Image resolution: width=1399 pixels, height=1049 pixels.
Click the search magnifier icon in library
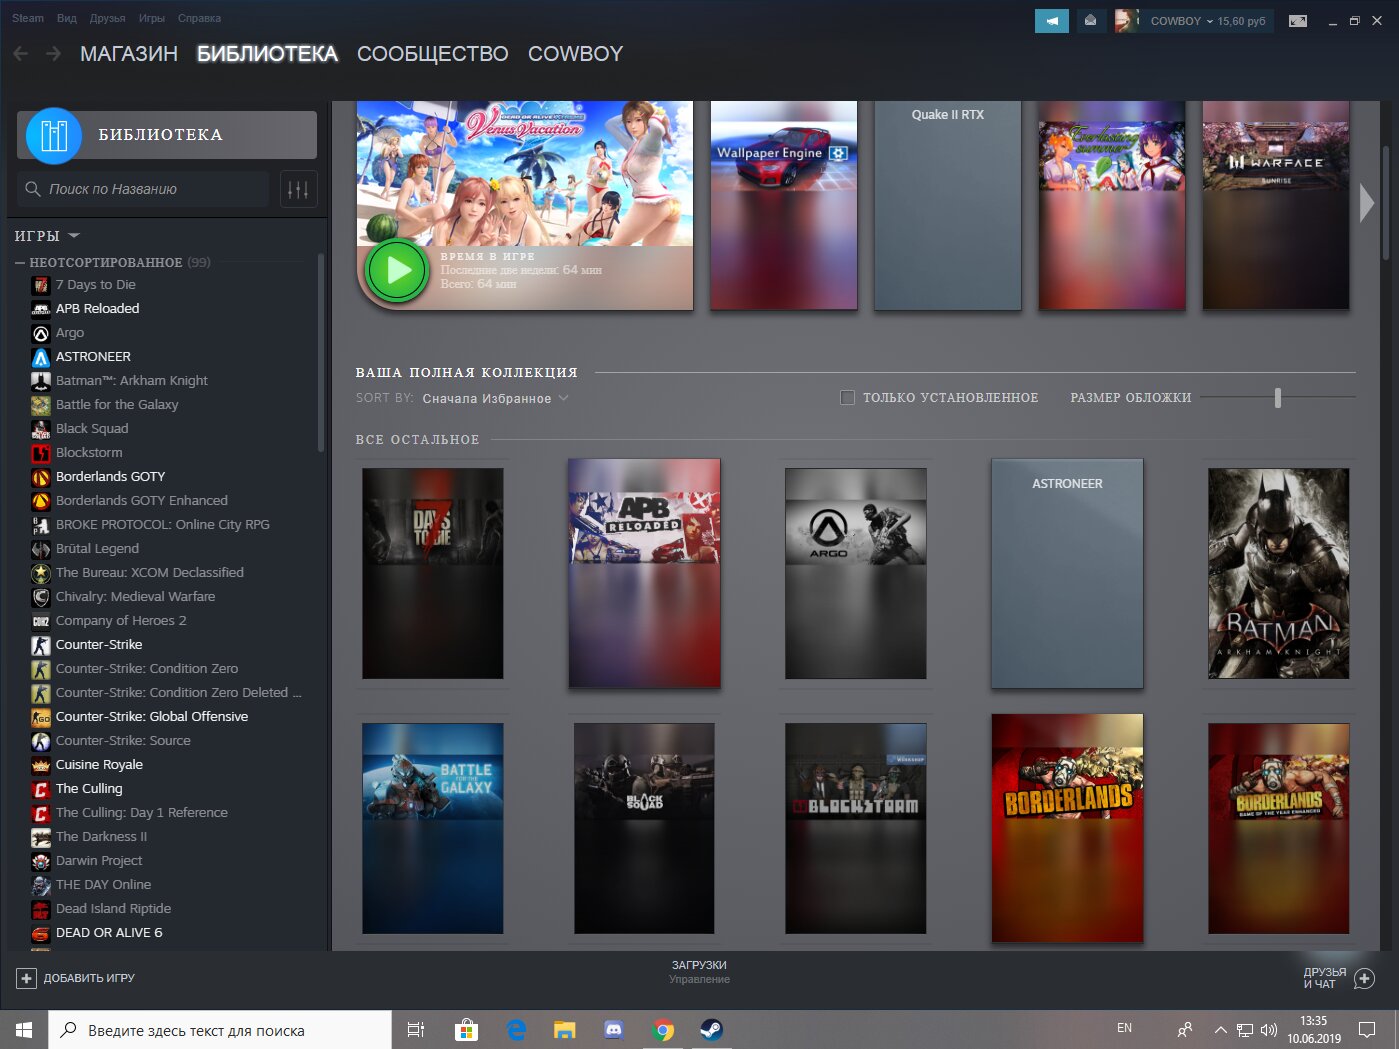(33, 189)
